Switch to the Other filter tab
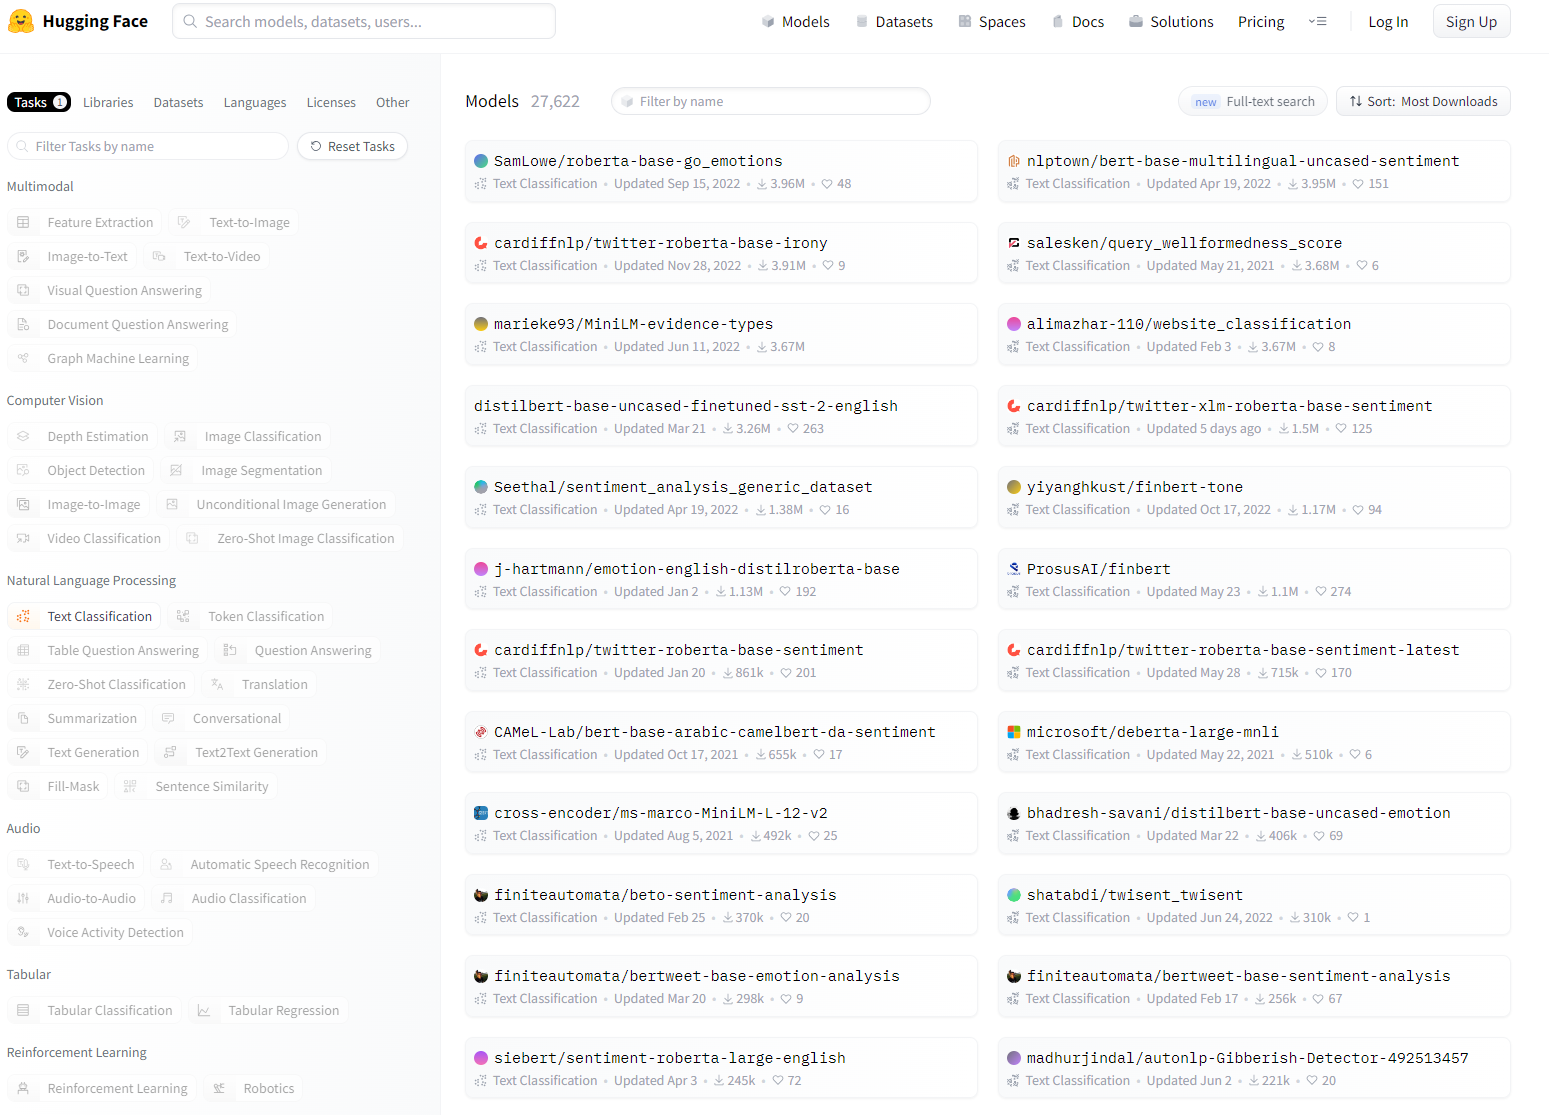This screenshot has width=1549, height=1115. 392,102
